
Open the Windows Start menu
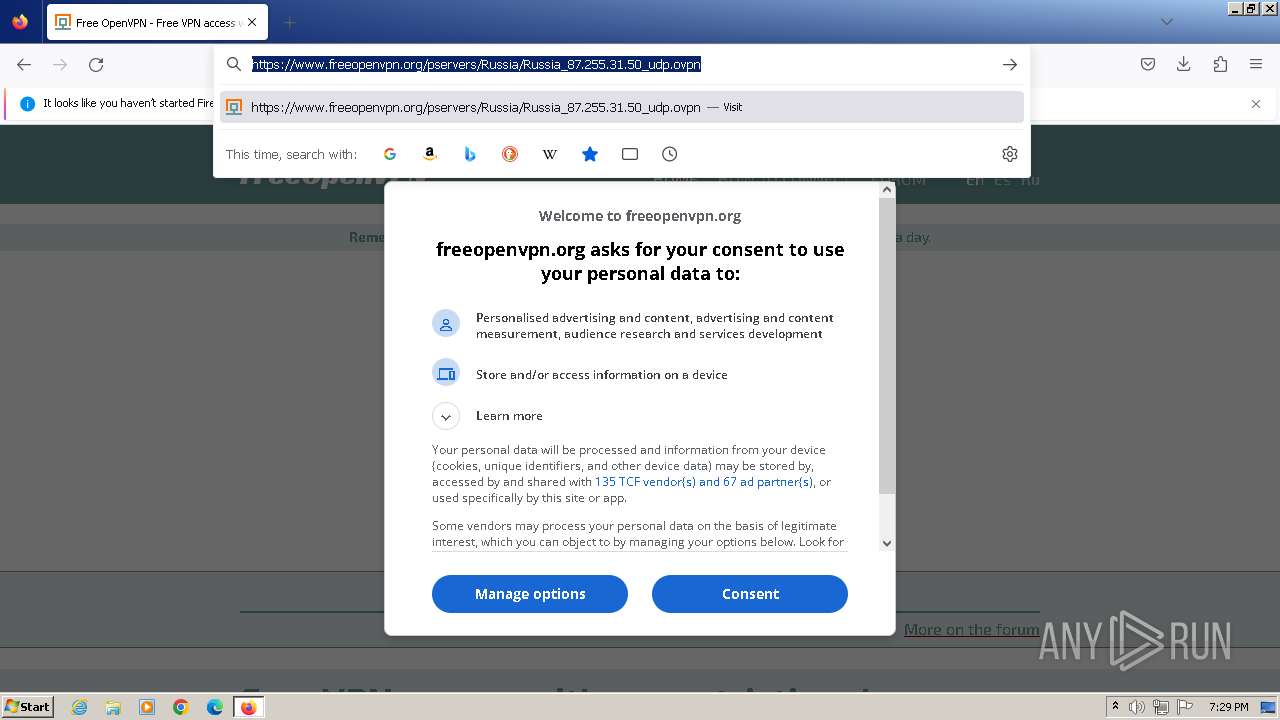click(28, 707)
